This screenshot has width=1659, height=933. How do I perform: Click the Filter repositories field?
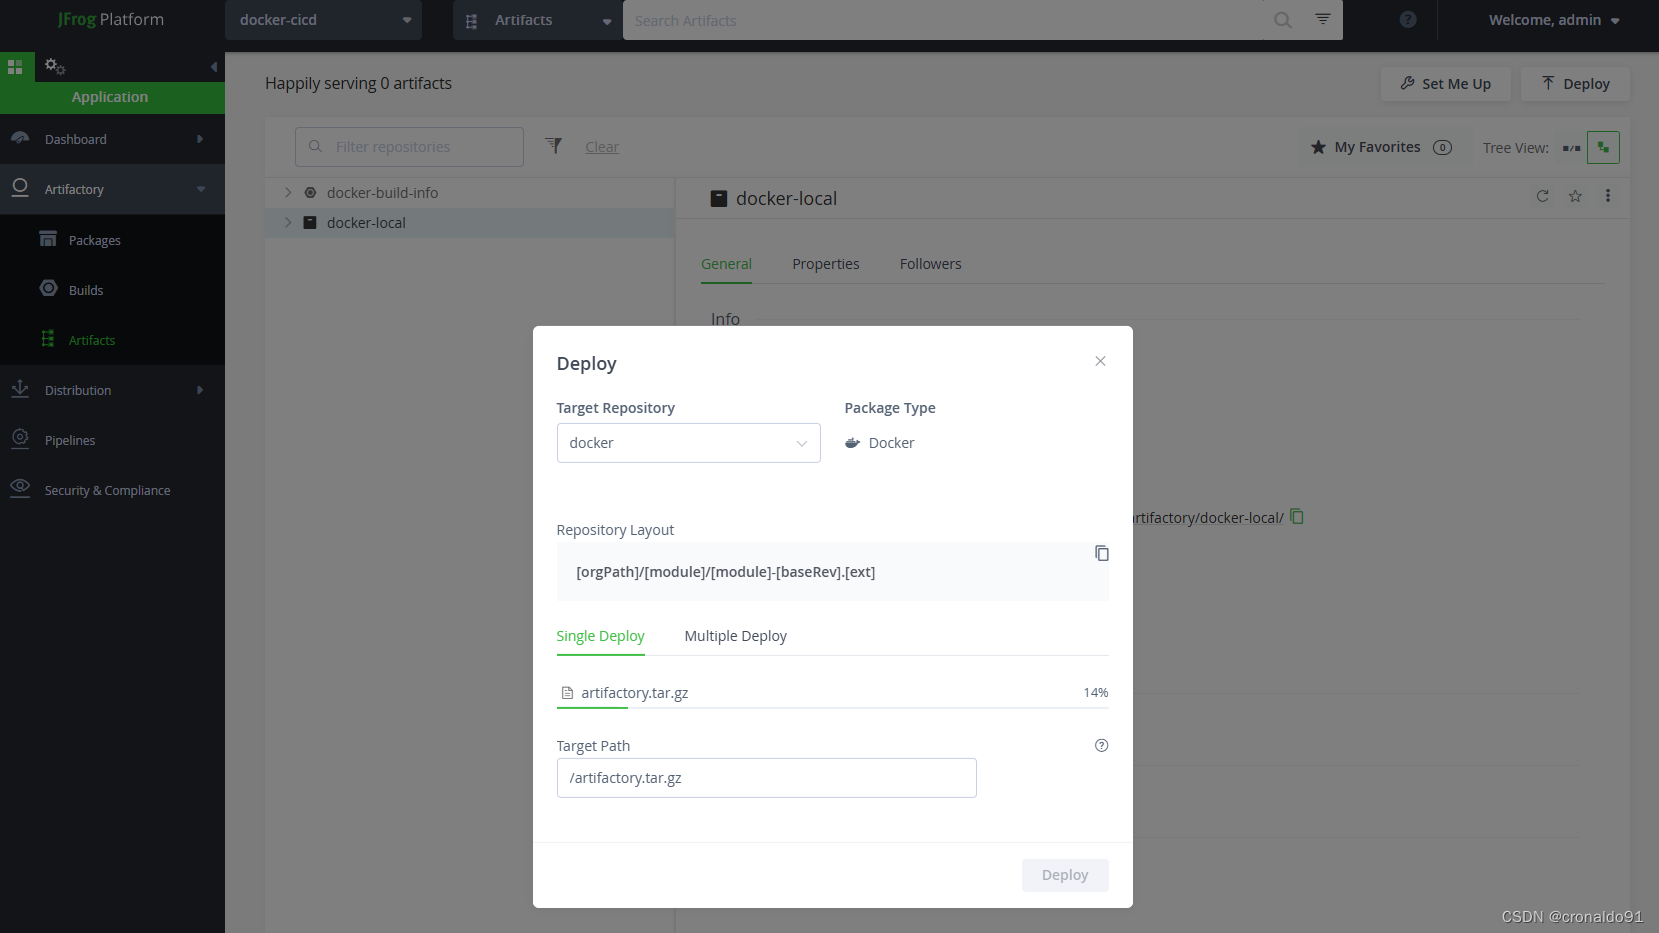tap(409, 147)
